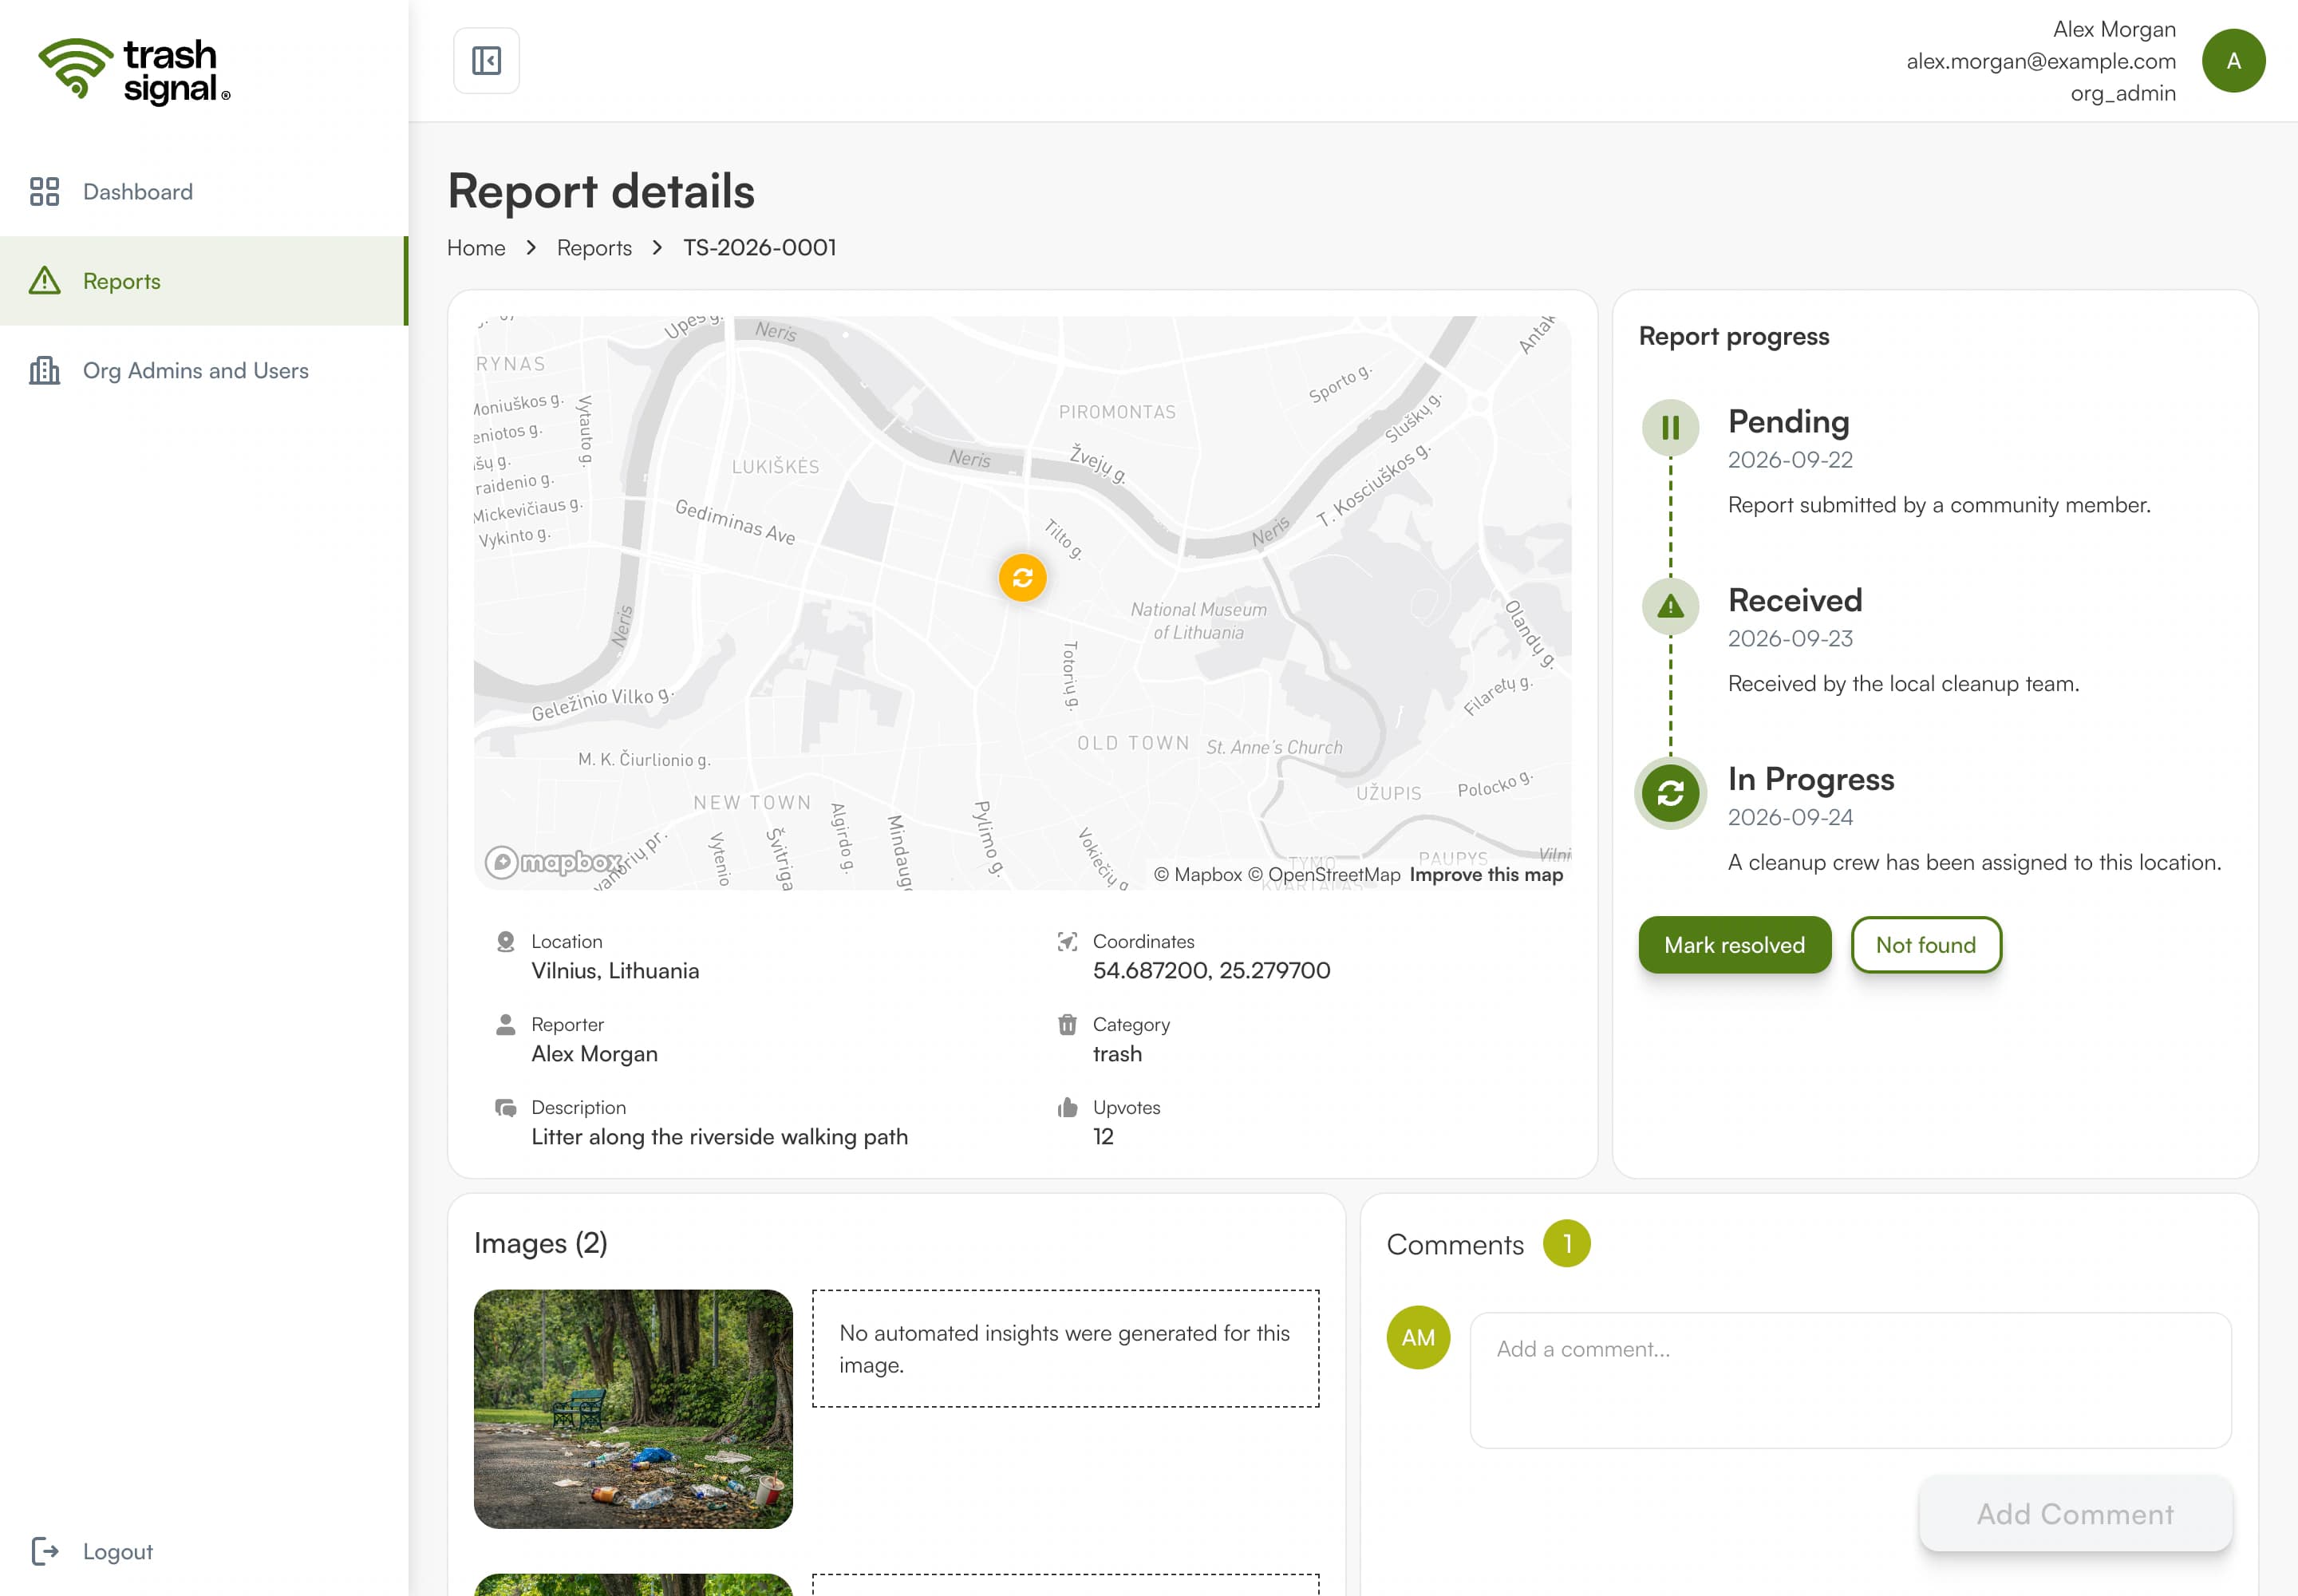Open the OpenStreetMap attribution link
Image resolution: width=2298 pixels, height=1596 pixels.
tap(1324, 874)
